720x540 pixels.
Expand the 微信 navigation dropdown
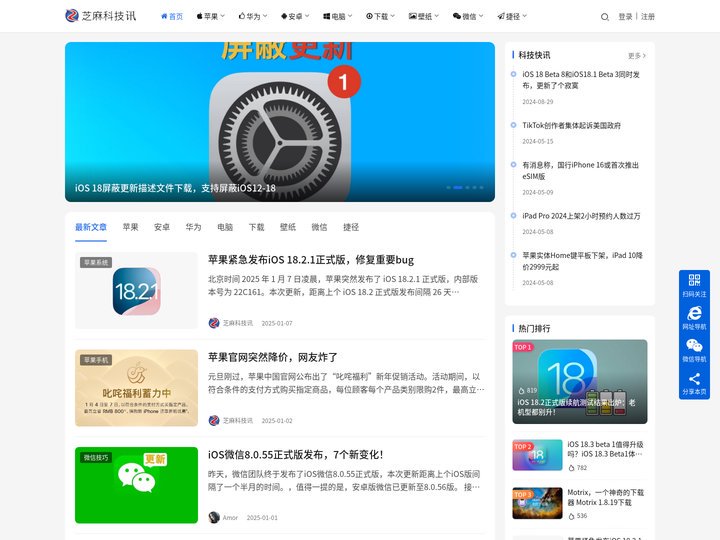(468, 17)
